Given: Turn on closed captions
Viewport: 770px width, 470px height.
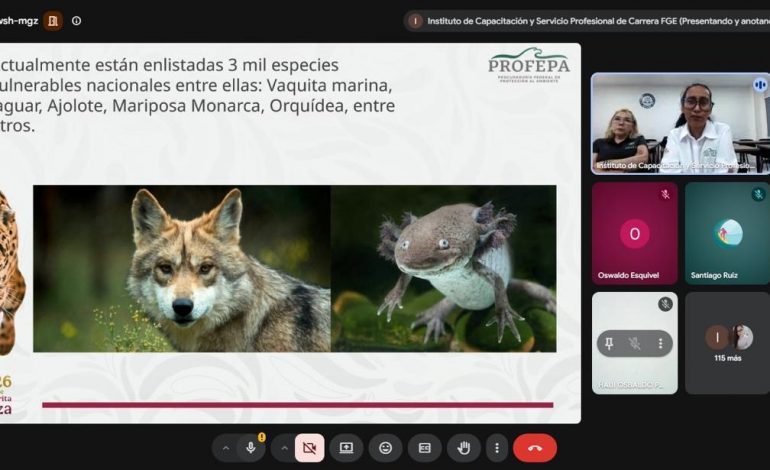Looking at the screenshot, I should (x=424, y=448).
